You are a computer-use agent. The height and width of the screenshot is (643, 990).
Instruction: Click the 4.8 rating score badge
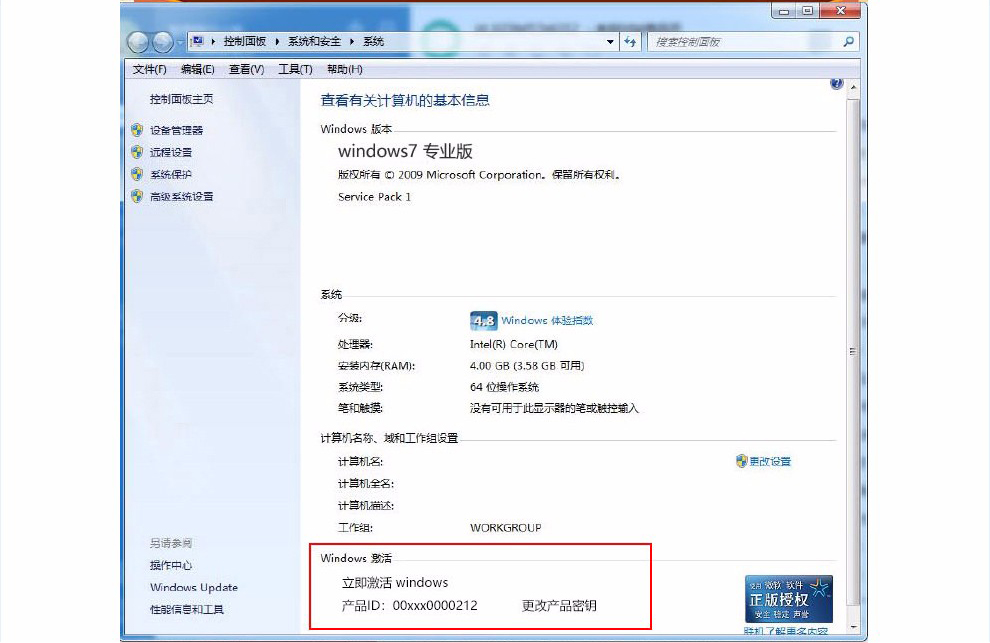coord(484,321)
